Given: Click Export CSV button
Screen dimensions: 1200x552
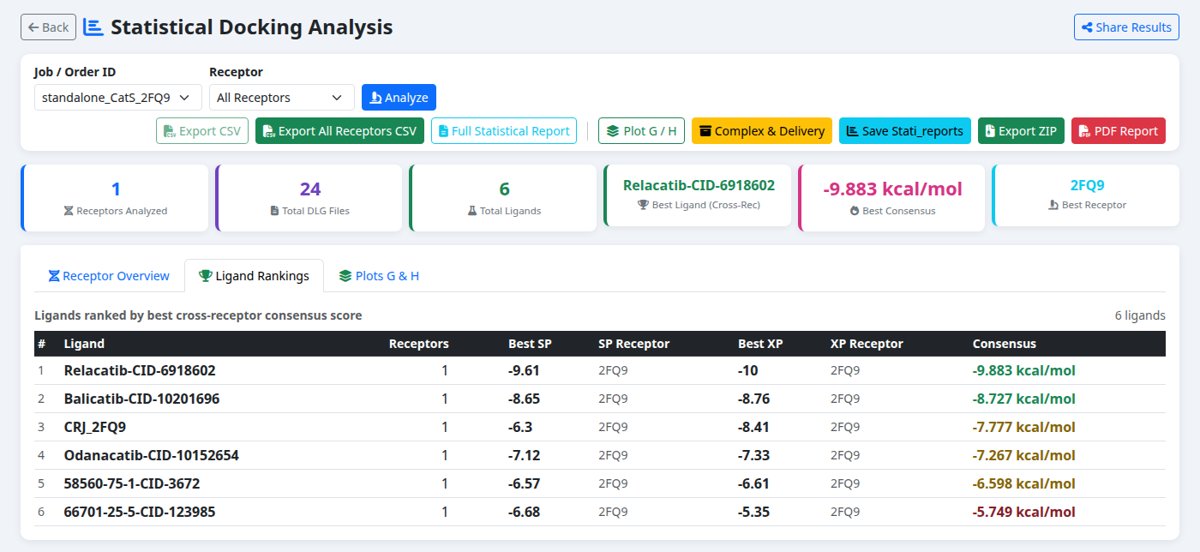Looking at the screenshot, I should click(202, 131).
